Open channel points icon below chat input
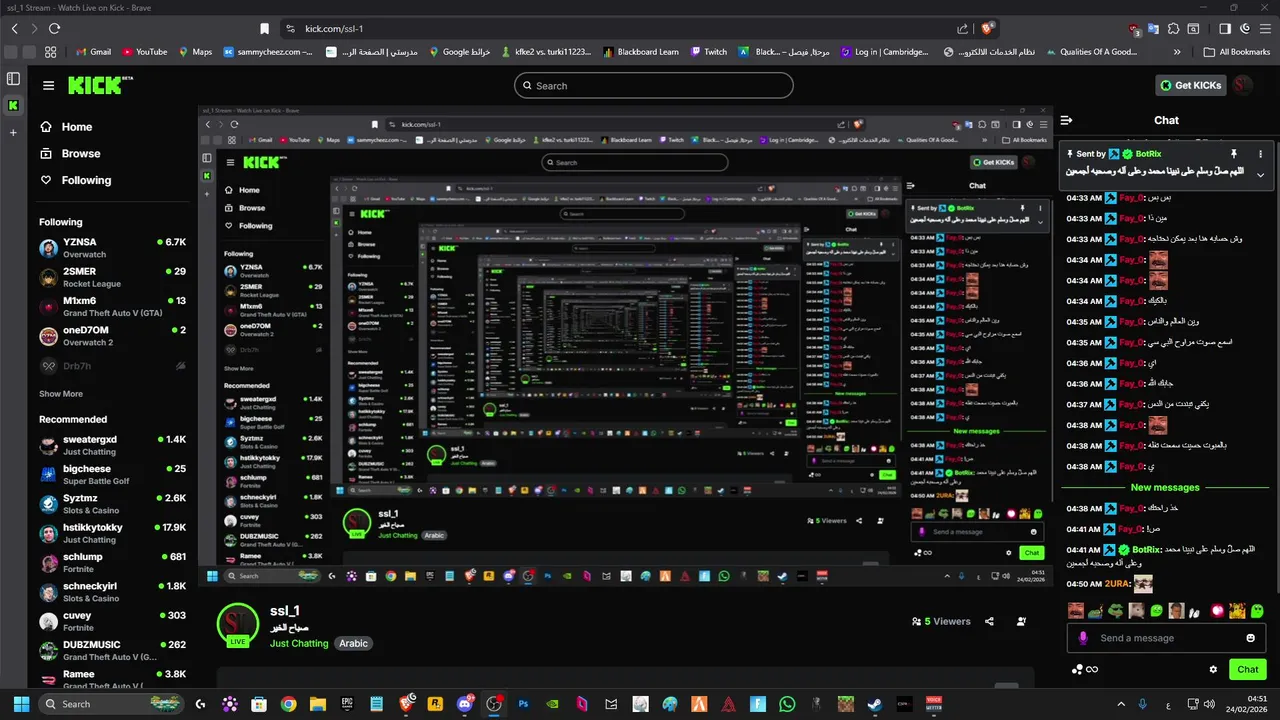The width and height of the screenshot is (1280, 720). (1076, 669)
